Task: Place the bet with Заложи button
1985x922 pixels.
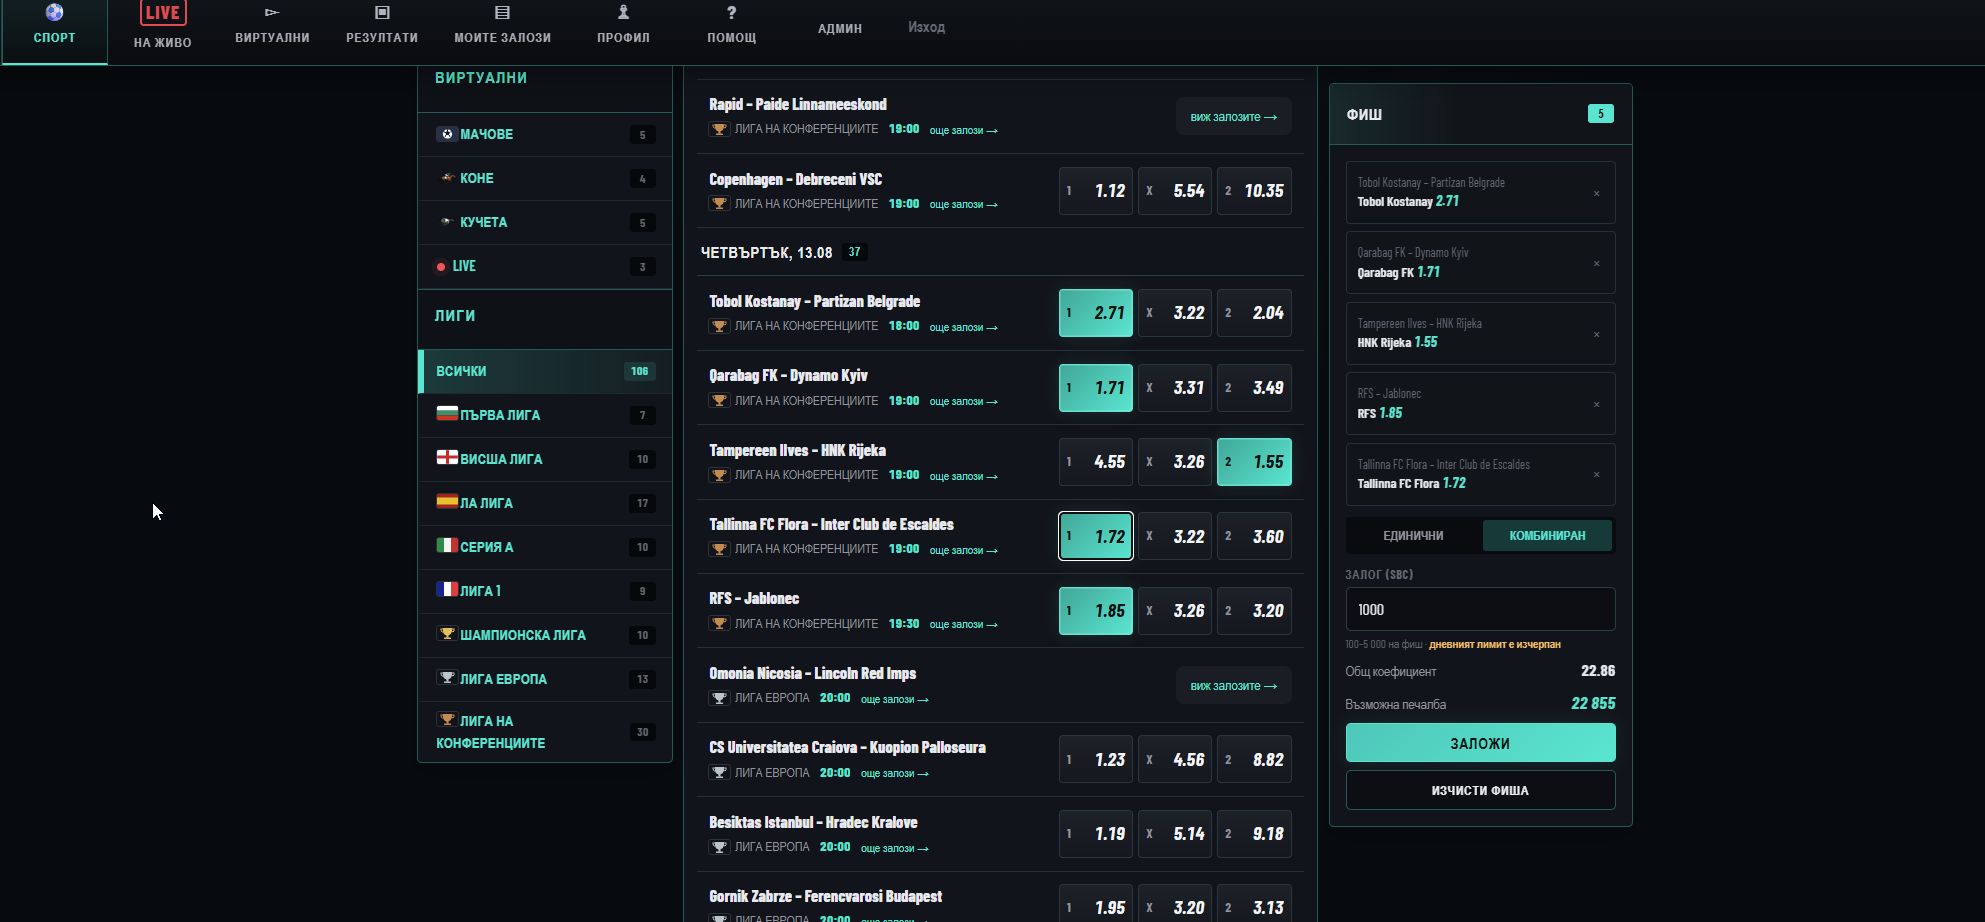Action: (x=1480, y=743)
